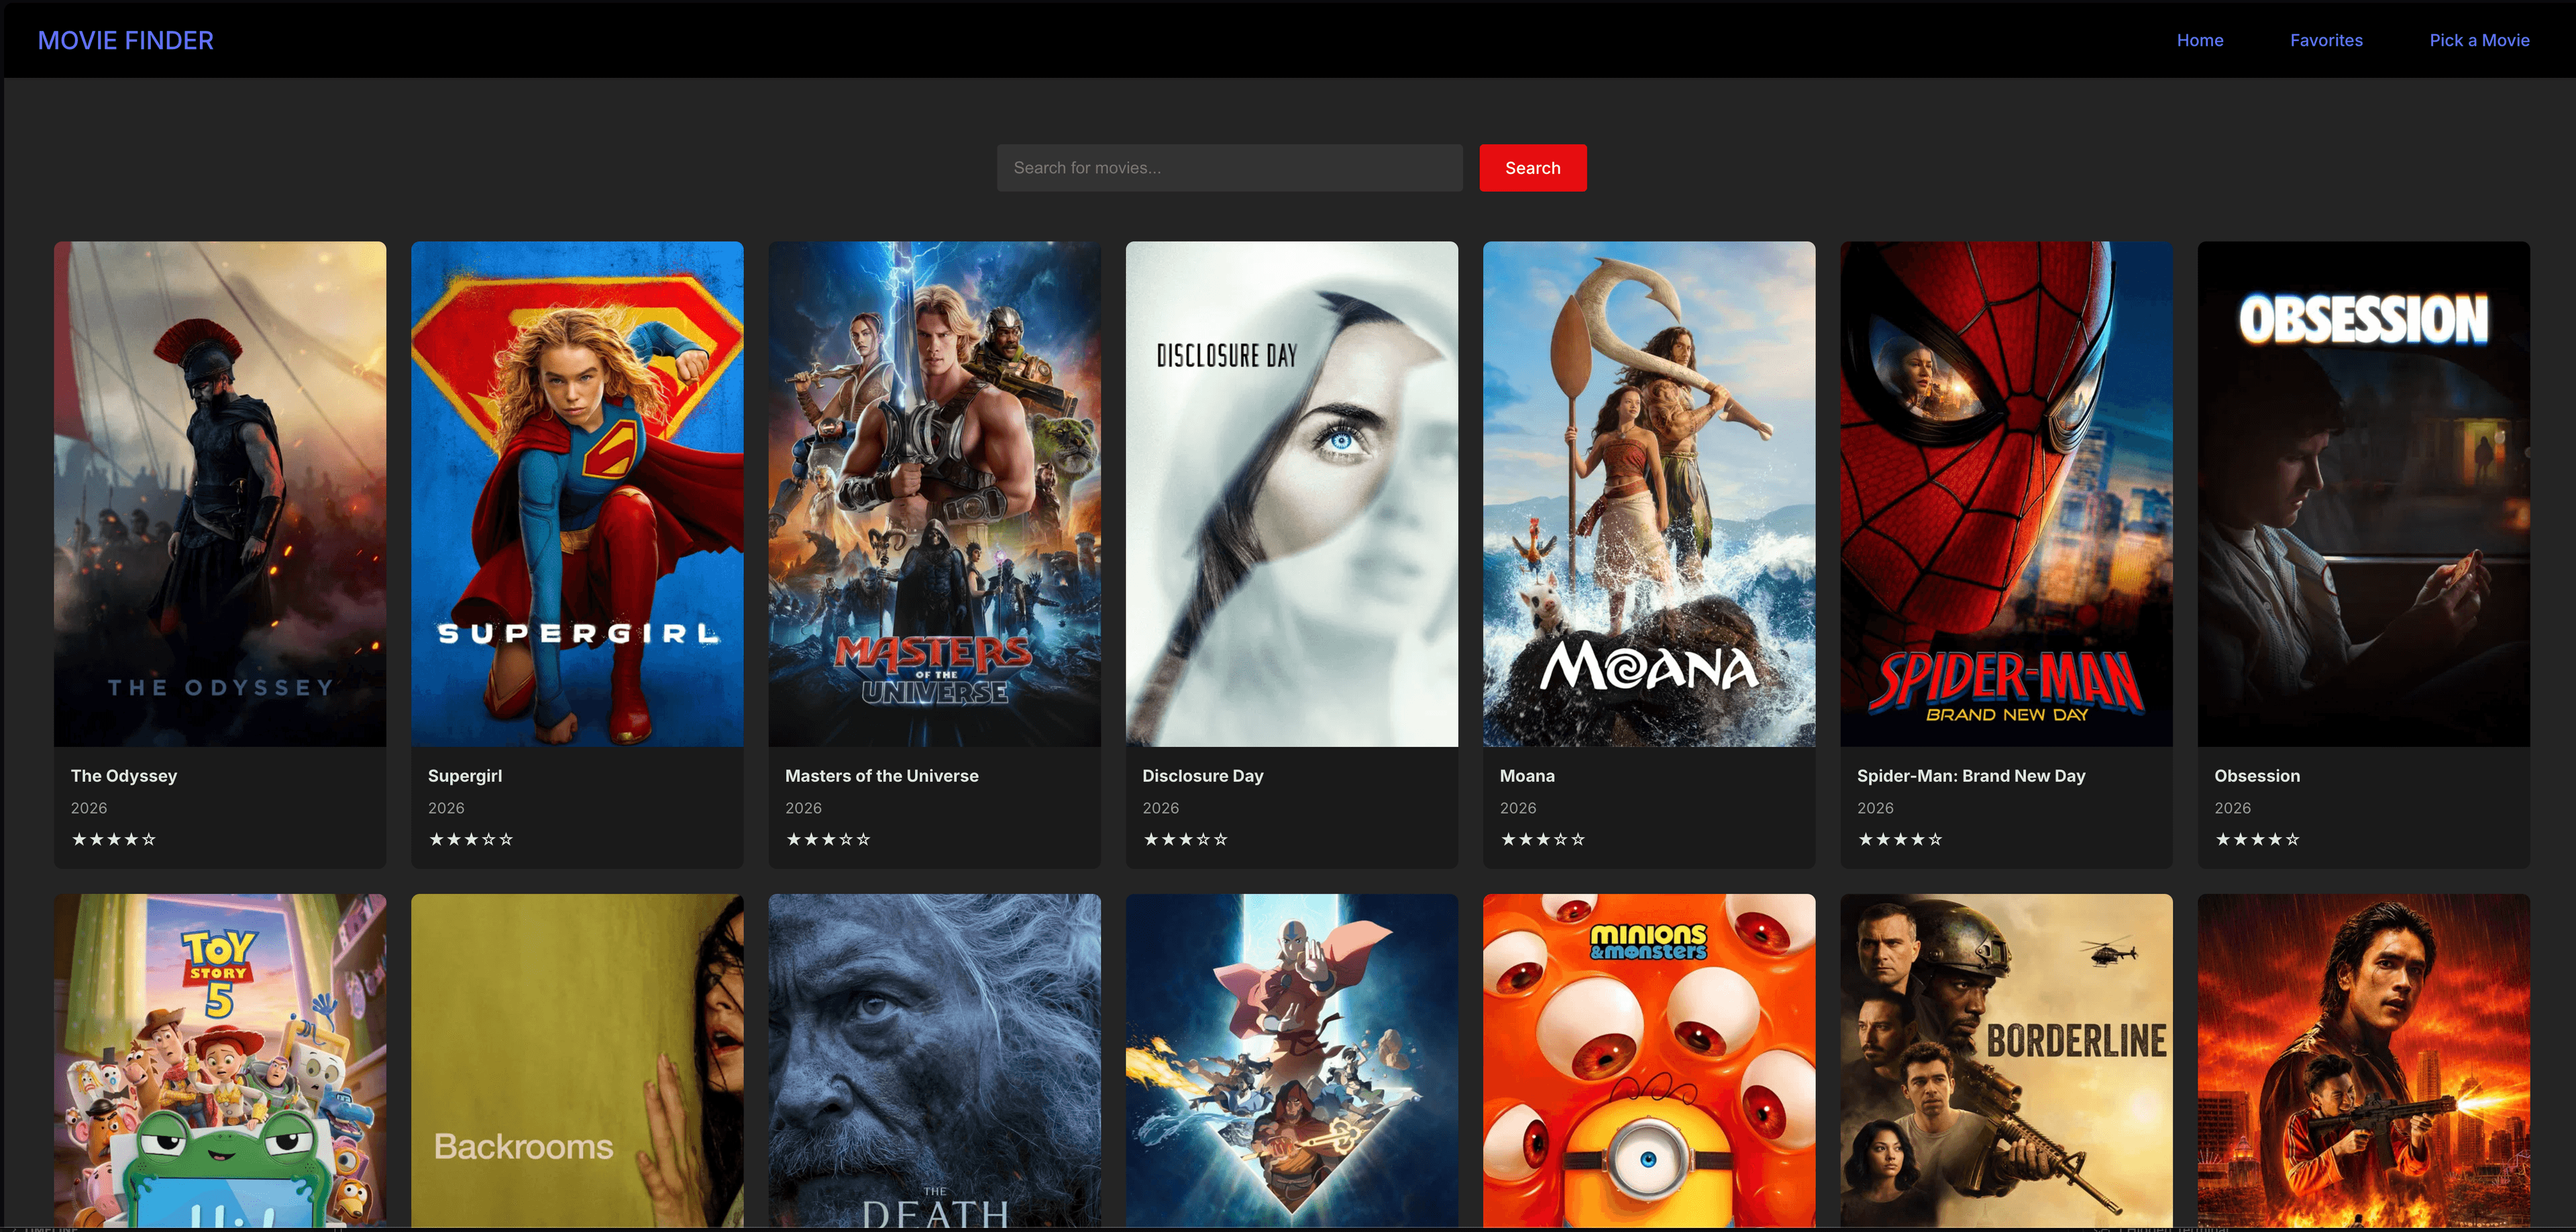Click Masters of the Universe title

[881, 776]
